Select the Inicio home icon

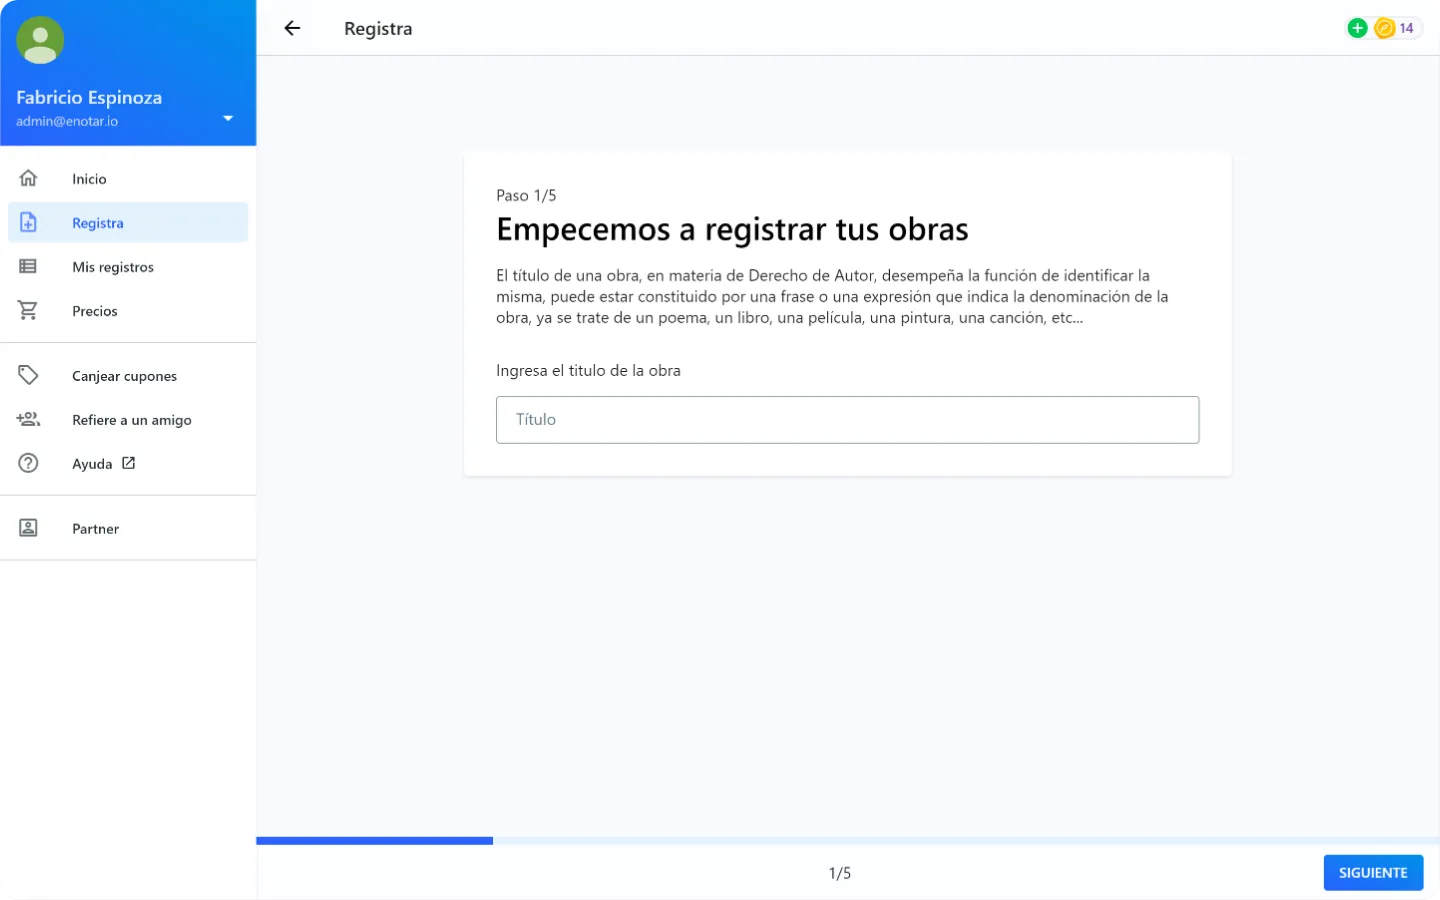[x=28, y=178]
